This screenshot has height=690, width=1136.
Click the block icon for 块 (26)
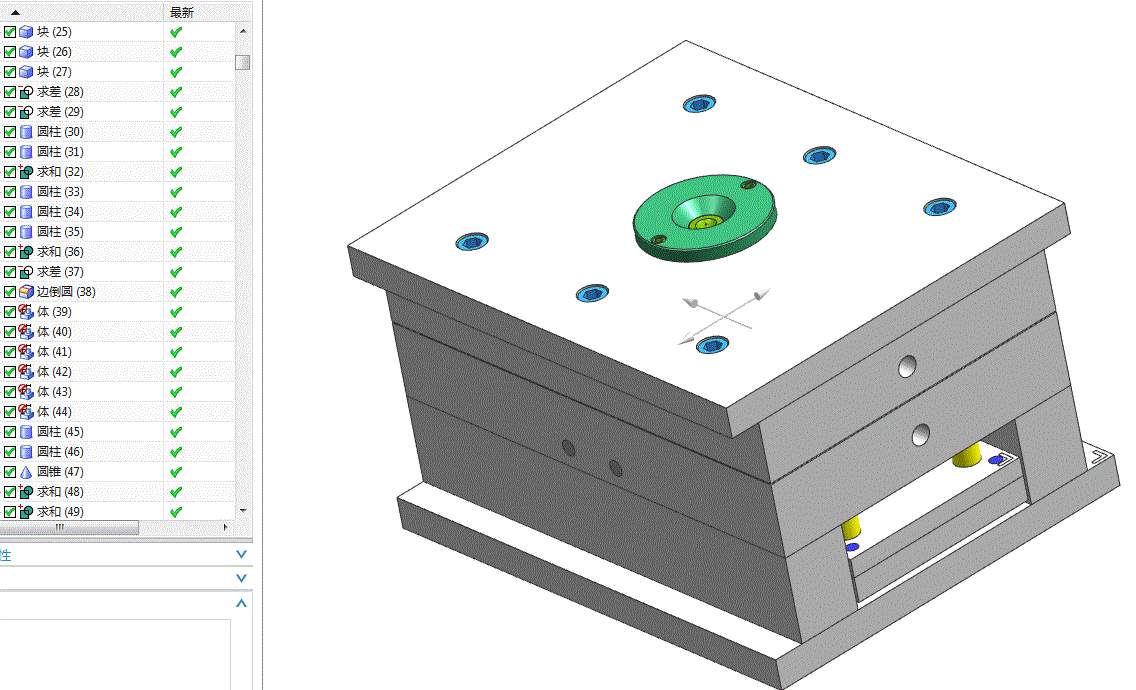coord(26,52)
